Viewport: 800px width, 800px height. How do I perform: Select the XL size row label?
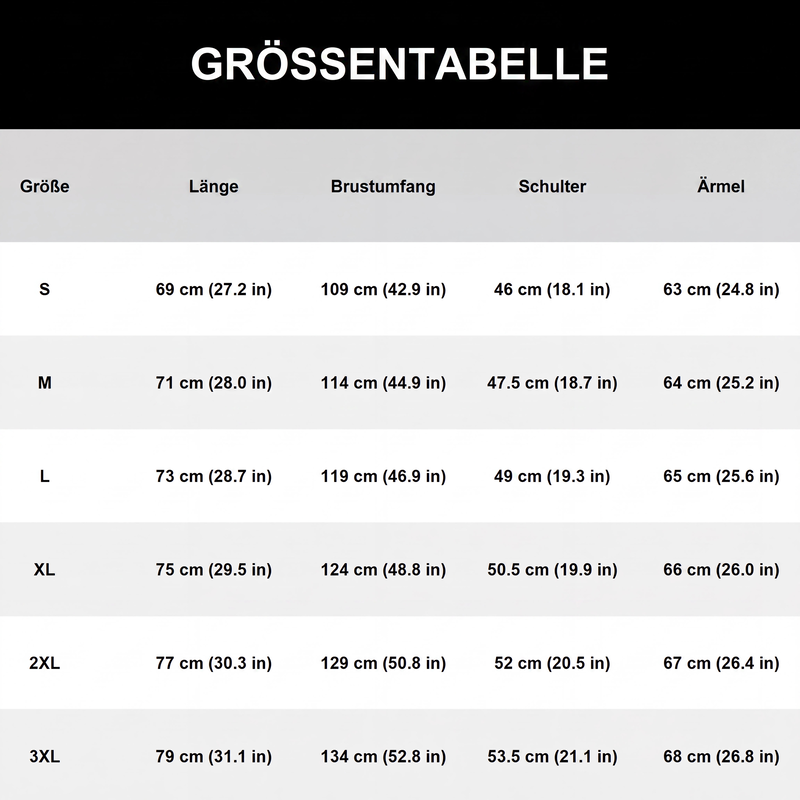44,569
